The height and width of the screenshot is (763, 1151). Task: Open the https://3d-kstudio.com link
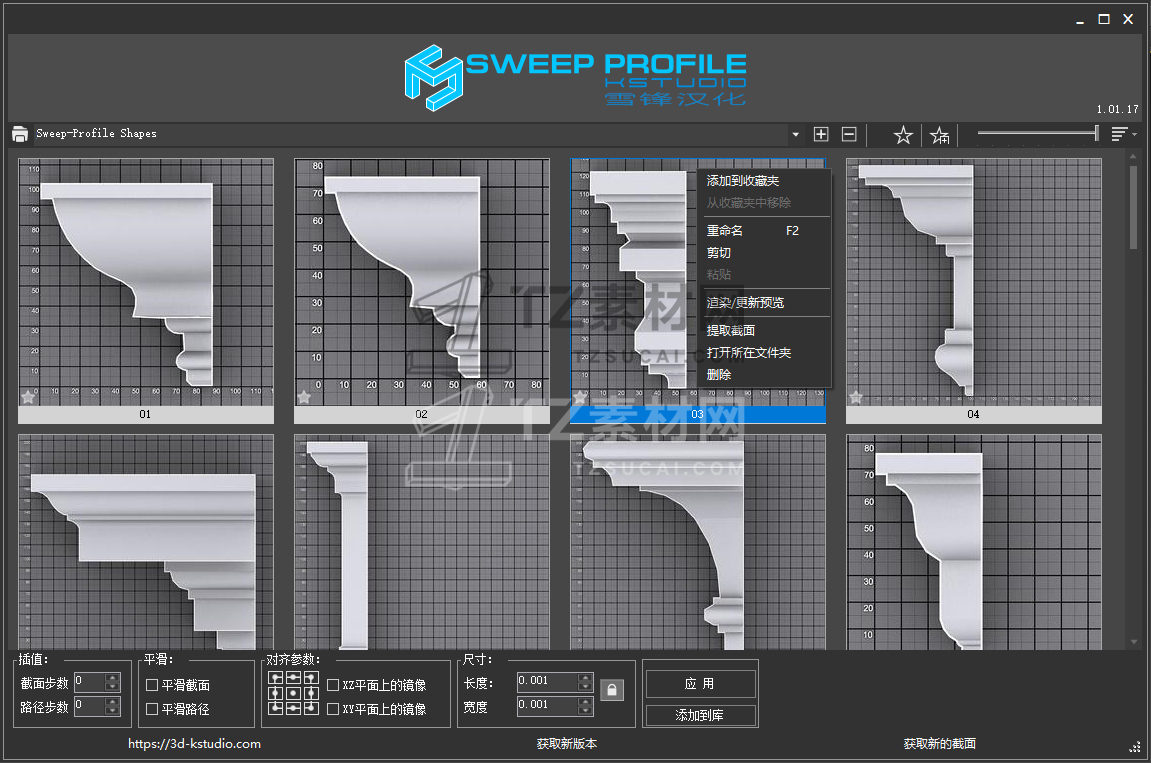195,744
